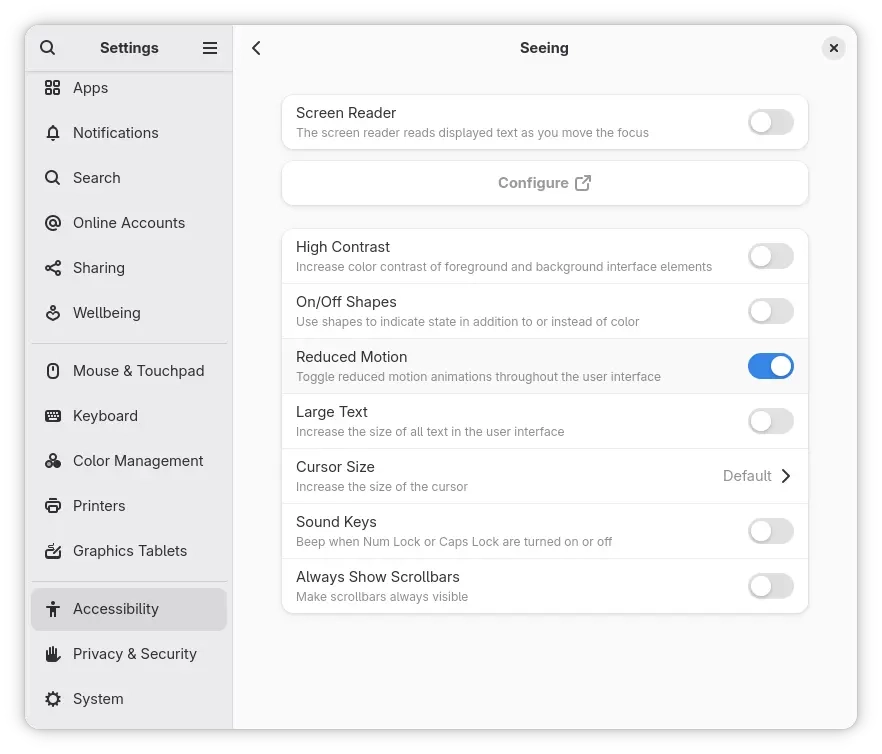Toggle Large Text on
The width and height of the screenshot is (882, 754).
pos(770,421)
